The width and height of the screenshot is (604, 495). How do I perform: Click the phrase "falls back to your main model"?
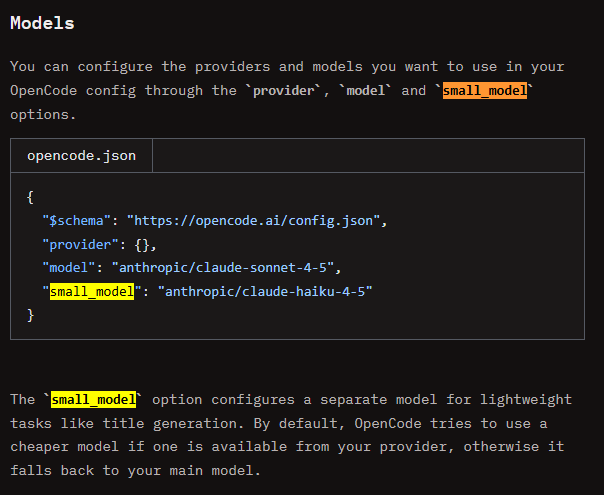point(132,471)
